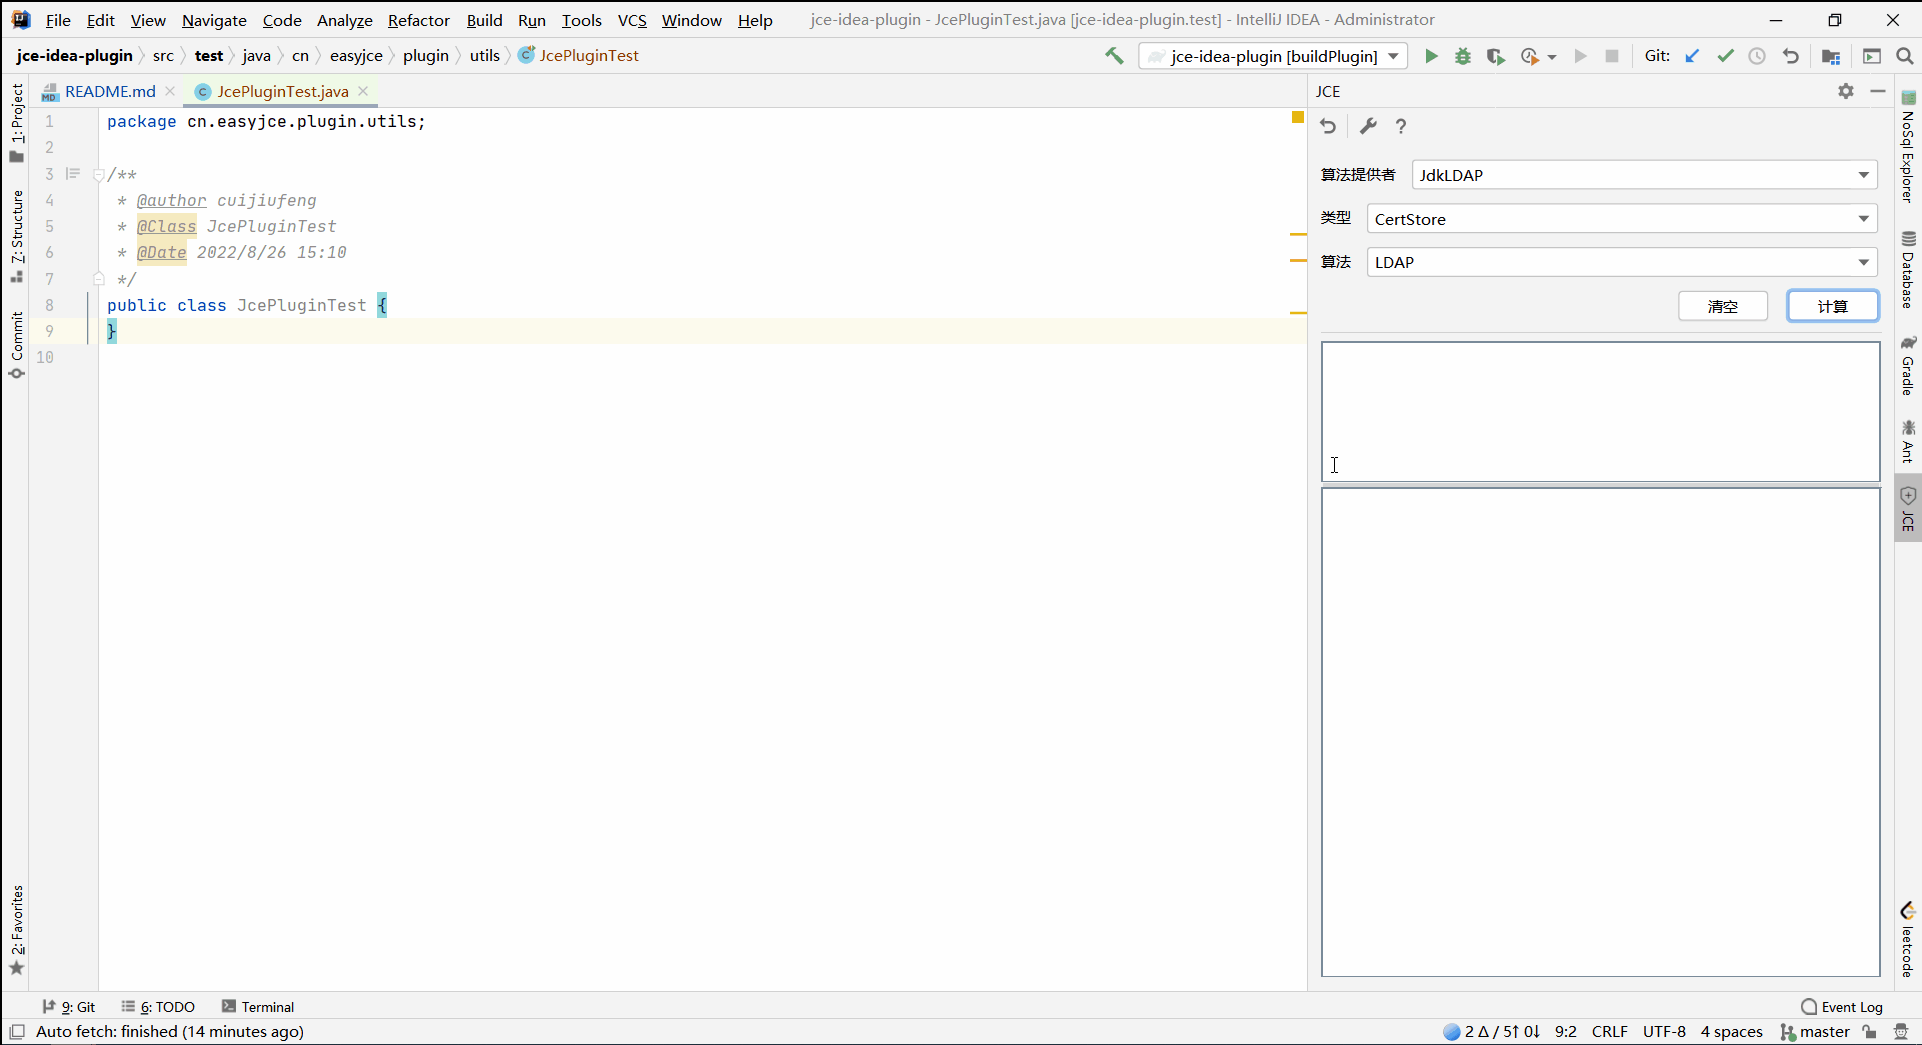This screenshot has height=1045, width=1922.
Task: Open the 算法提供者 JdkLDAP dropdown
Action: 1644,175
